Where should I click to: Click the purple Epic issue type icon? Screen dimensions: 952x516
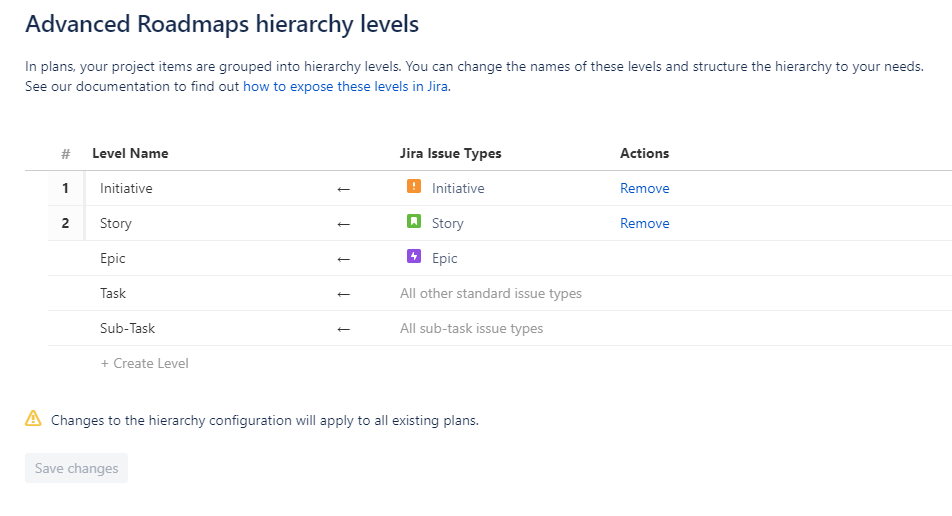414,257
